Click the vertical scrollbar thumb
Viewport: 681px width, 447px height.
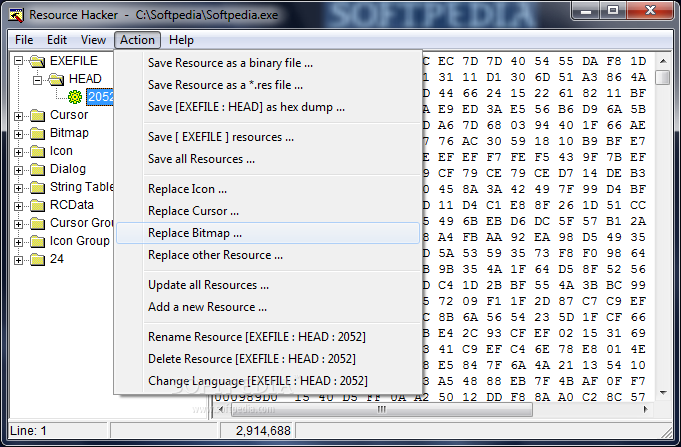point(663,77)
